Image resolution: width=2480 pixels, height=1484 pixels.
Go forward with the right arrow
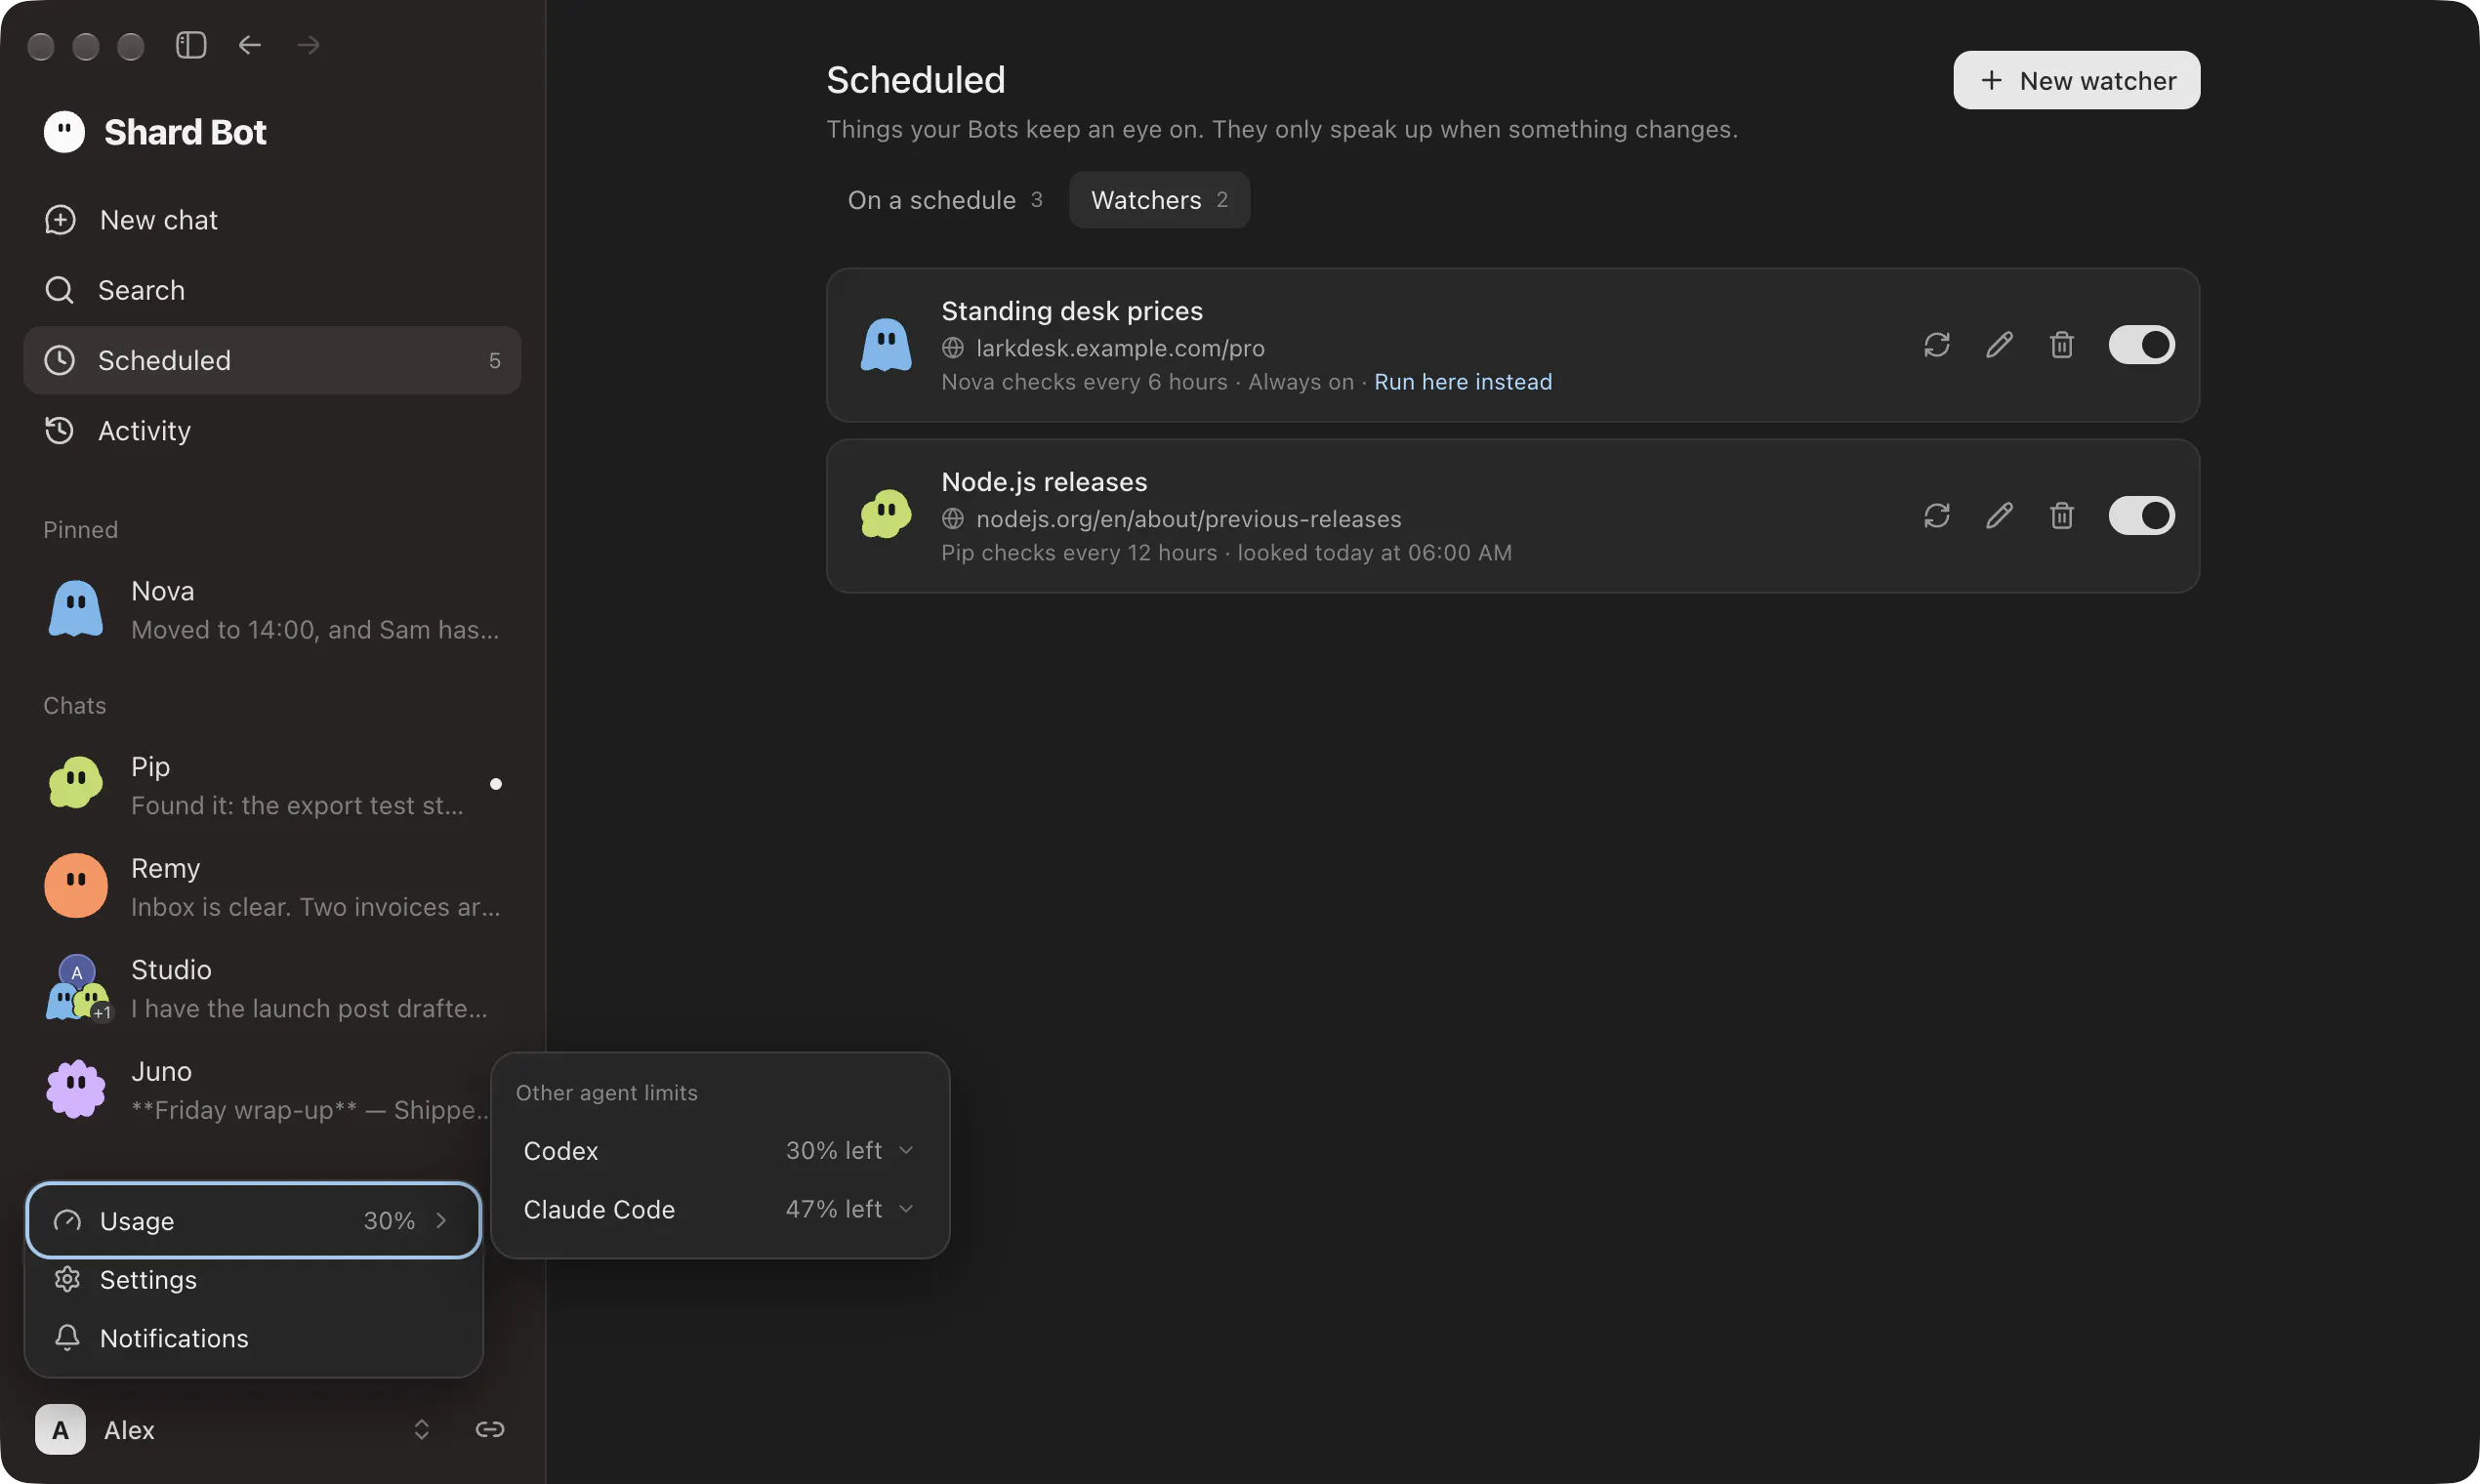[309, 45]
